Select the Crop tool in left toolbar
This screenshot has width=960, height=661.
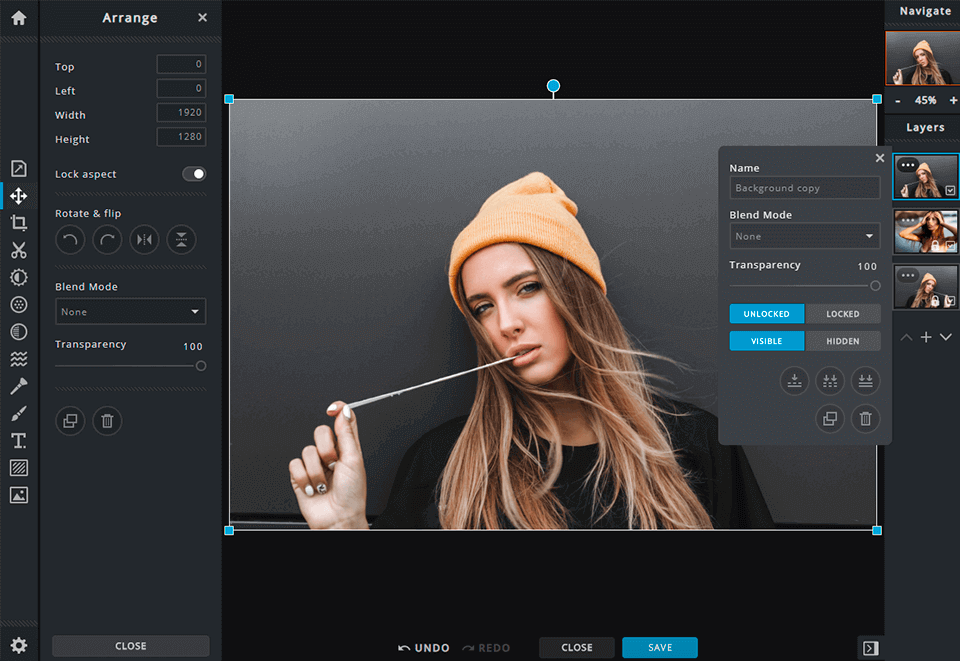[18, 223]
